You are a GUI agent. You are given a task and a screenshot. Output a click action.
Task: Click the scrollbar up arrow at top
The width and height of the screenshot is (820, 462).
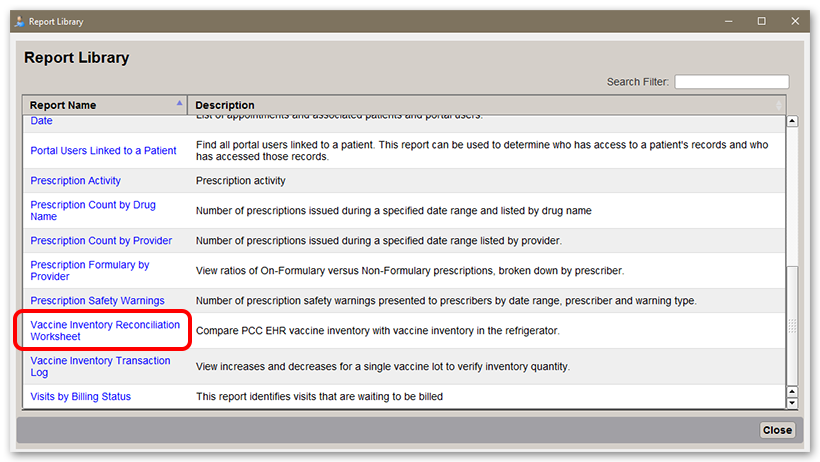(792, 121)
